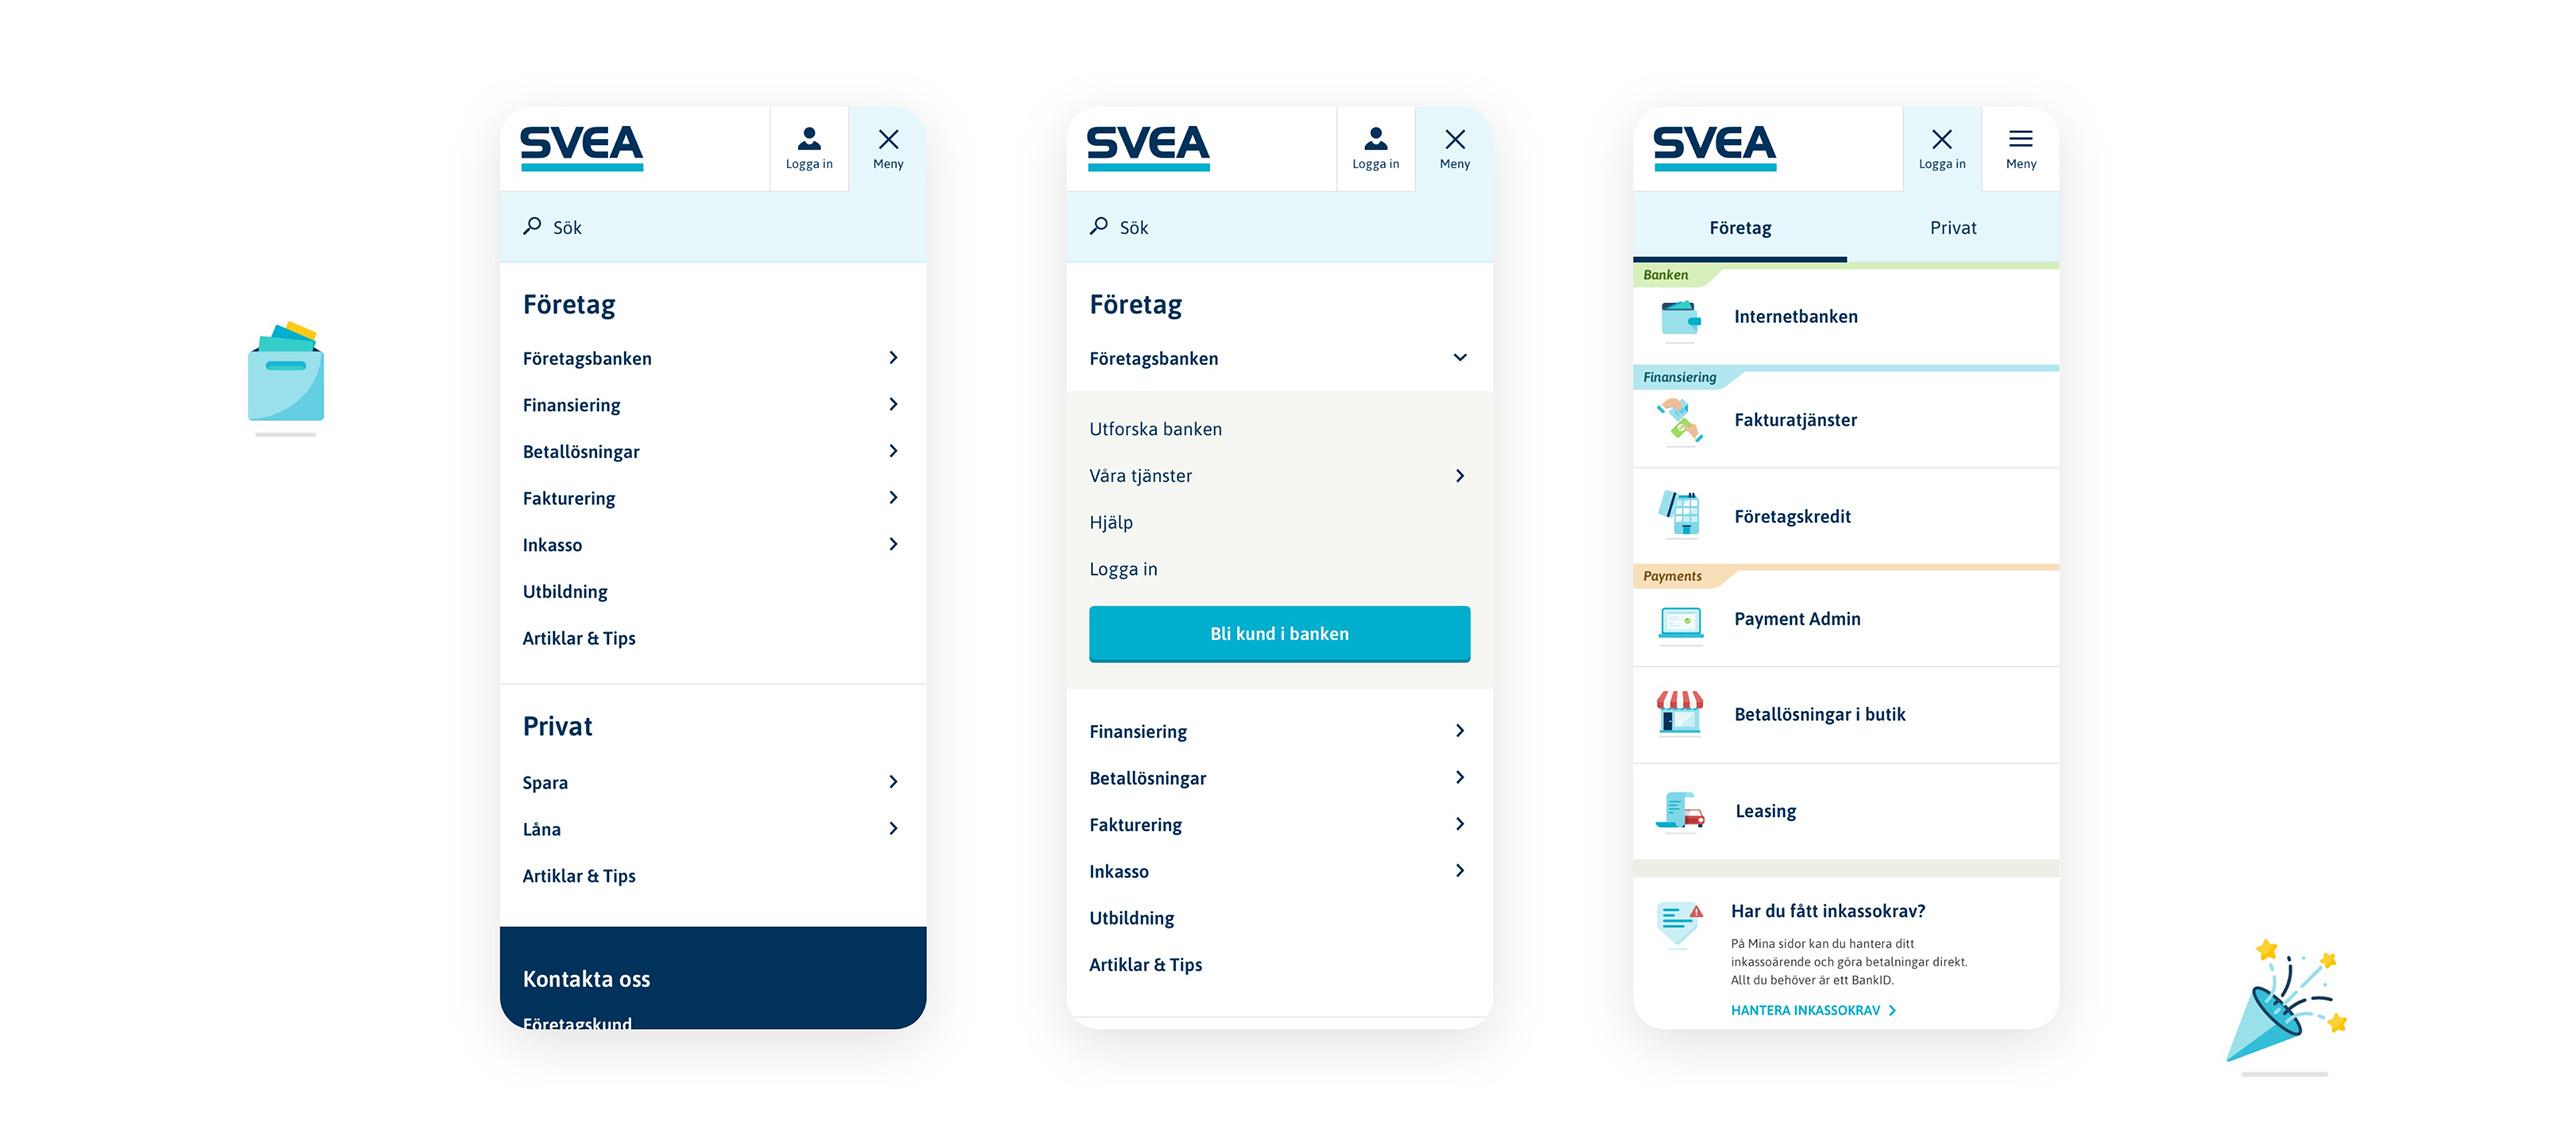Screen dimensions: 2560x1136
Task: Switch to the Privat tab
Action: 1953,227
